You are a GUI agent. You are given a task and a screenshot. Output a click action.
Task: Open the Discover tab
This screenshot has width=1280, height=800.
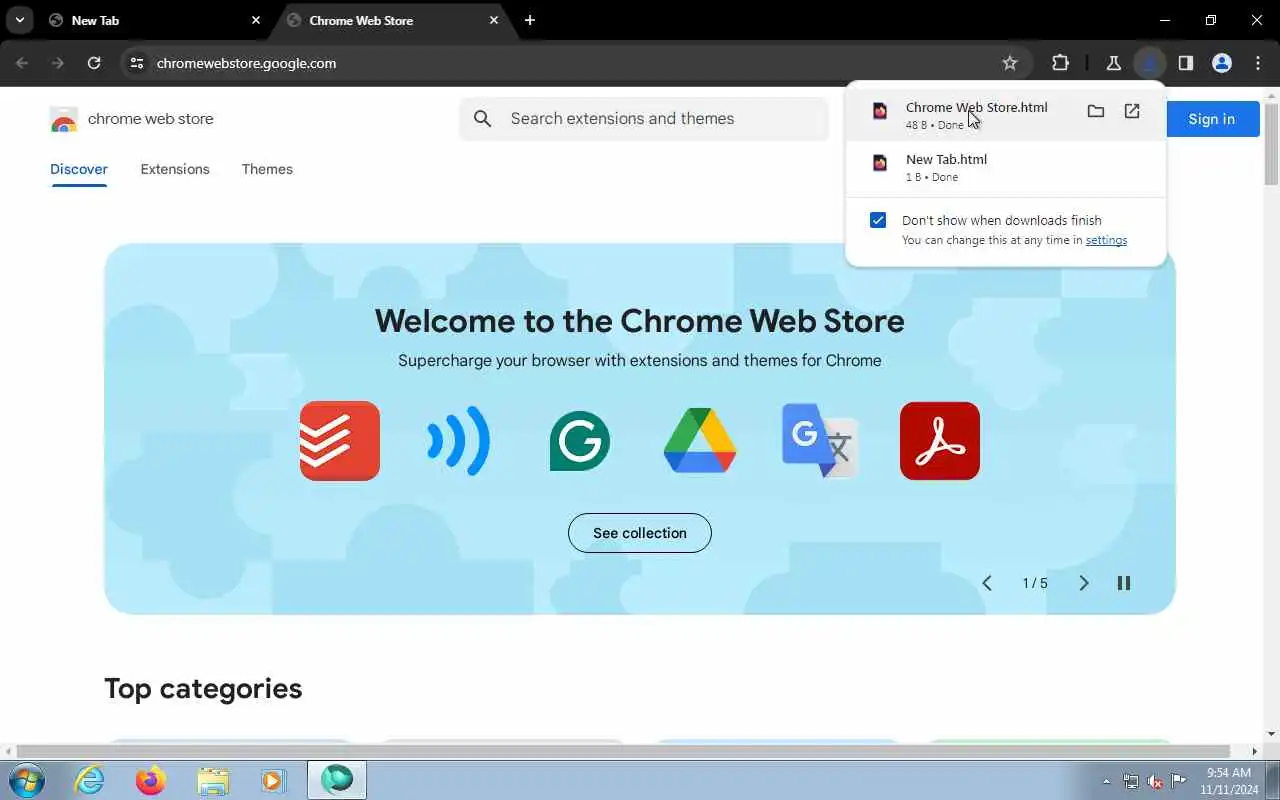point(79,169)
